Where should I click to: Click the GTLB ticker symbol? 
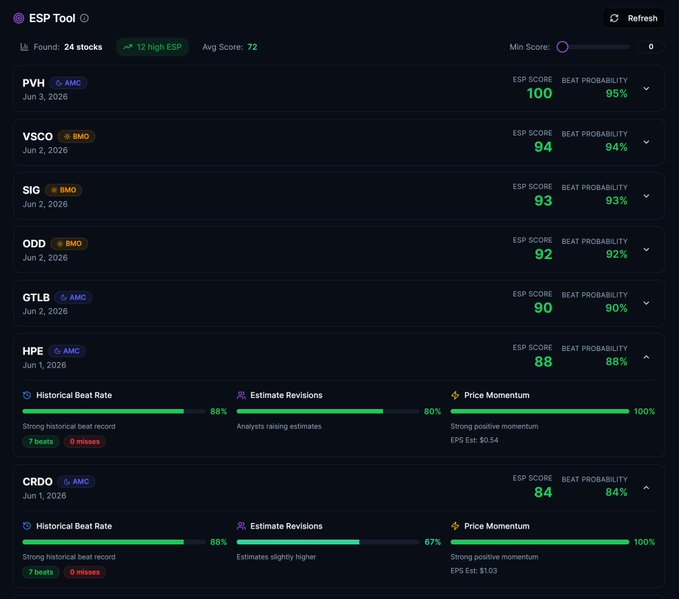pos(36,298)
